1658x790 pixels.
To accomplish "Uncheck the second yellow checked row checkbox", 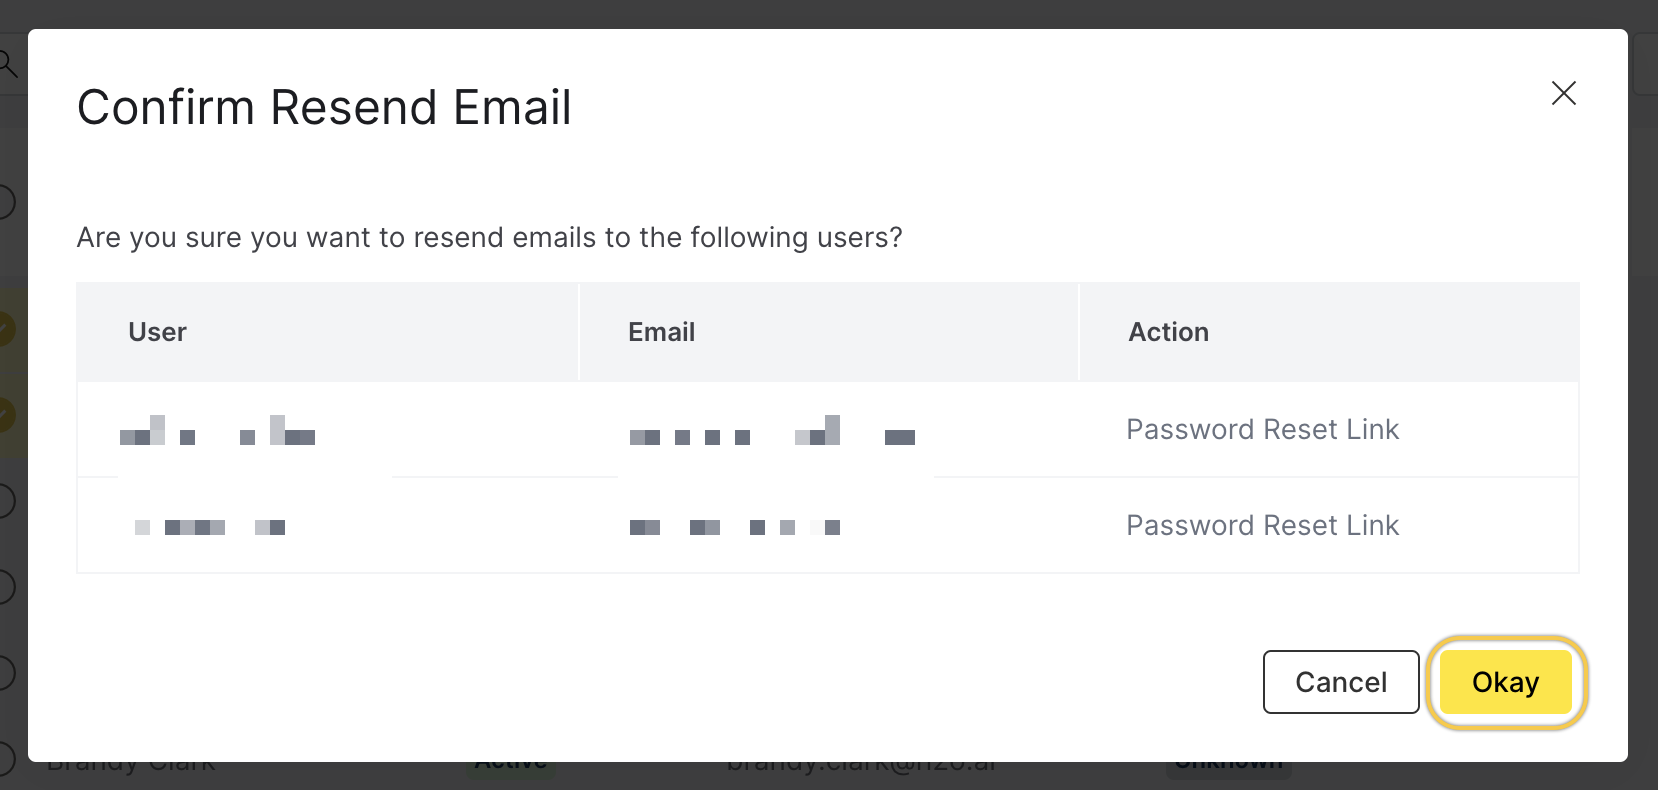I will (x=6, y=413).
